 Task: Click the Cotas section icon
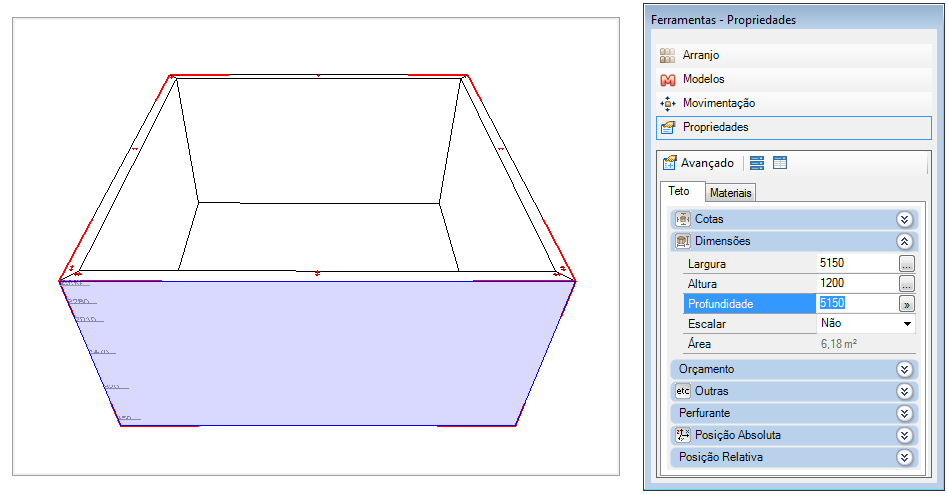pyautogui.click(x=683, y=219)
